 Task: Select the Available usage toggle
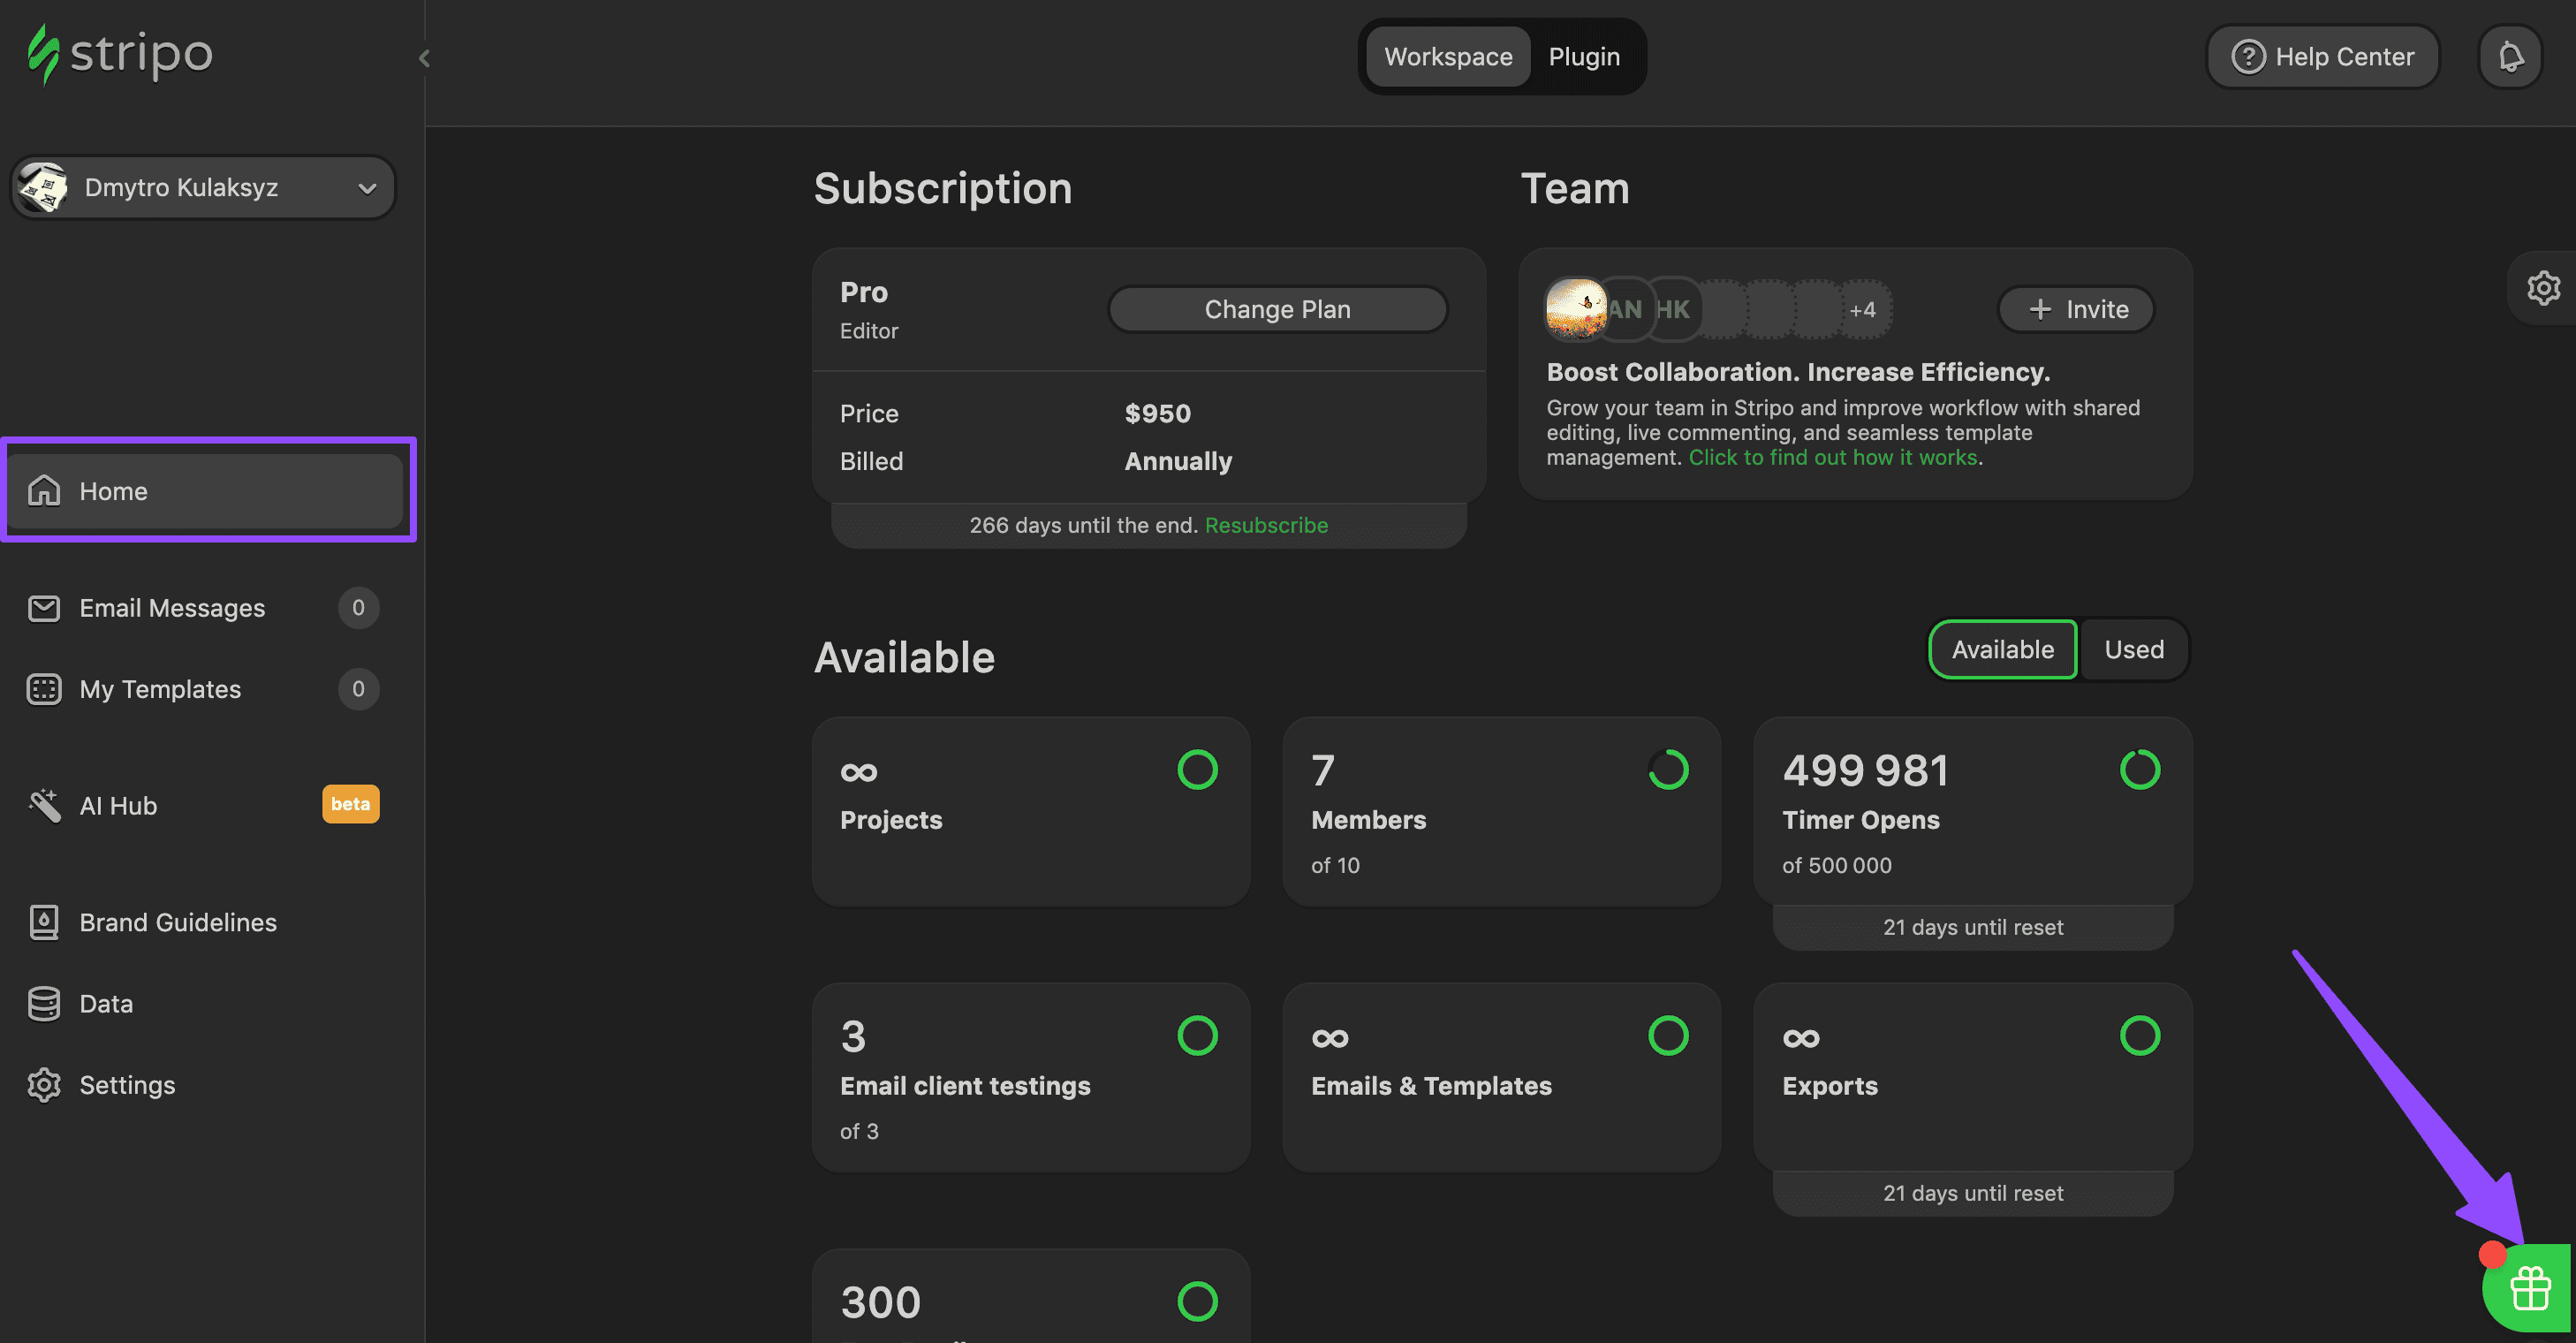pyautogui.click(x=2002, y=649)
